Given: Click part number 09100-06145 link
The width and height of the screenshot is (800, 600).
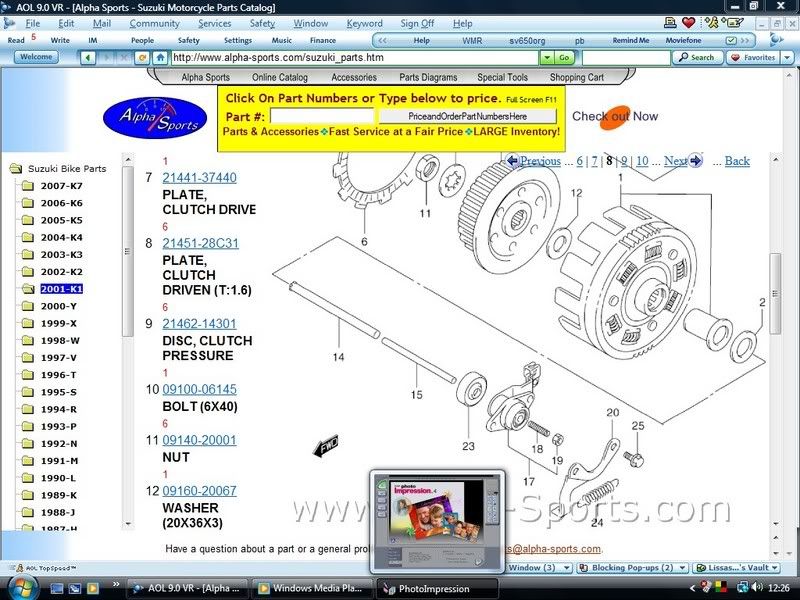Looking at the screenshot, I should 199,389.
